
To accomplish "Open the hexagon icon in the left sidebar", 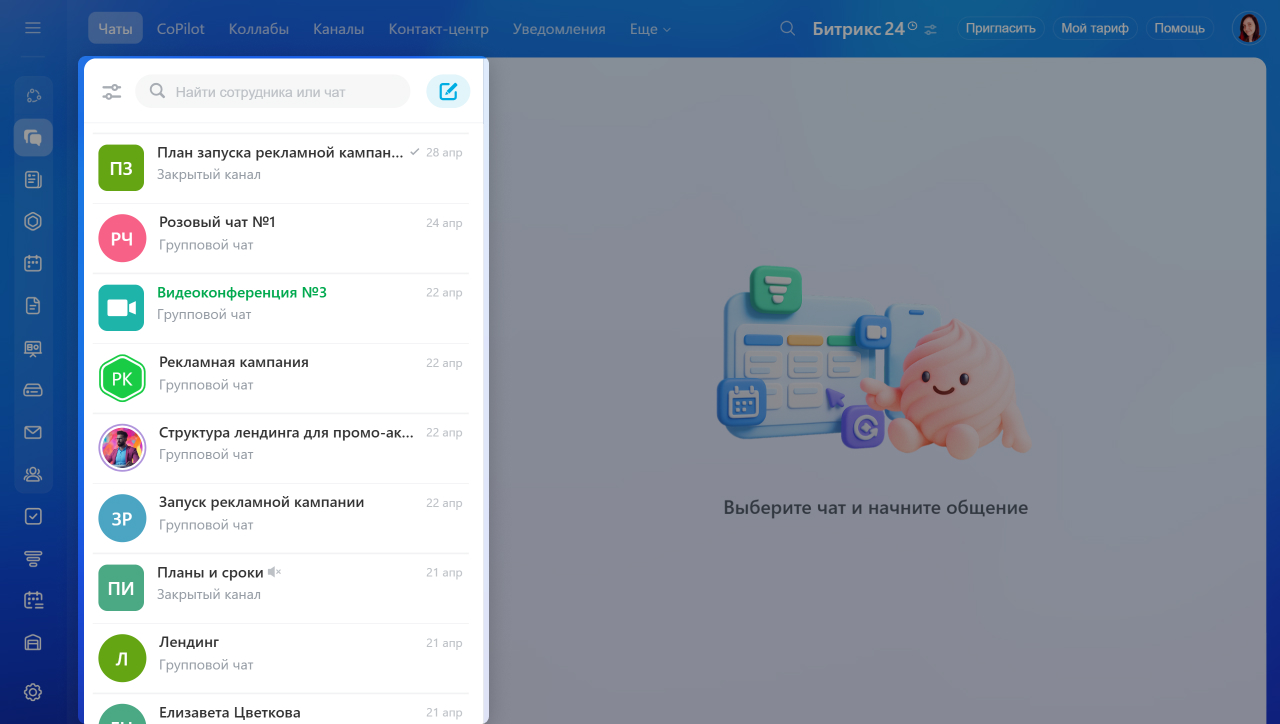I will click(x=33, y=222).
